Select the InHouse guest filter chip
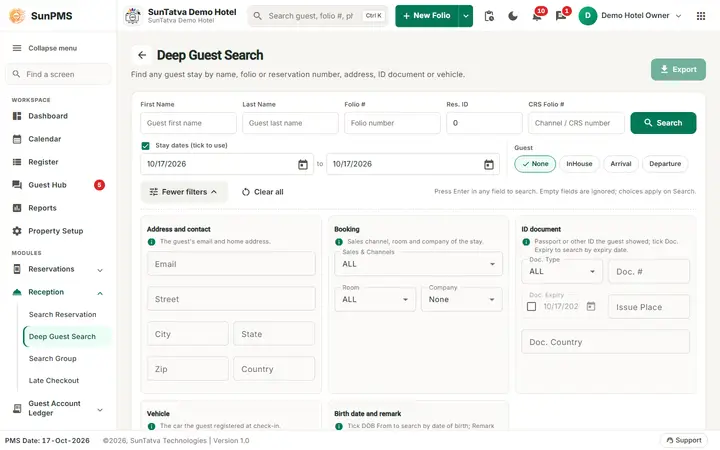720x450 pixels. pyautogui.click(x=579, y=164)
